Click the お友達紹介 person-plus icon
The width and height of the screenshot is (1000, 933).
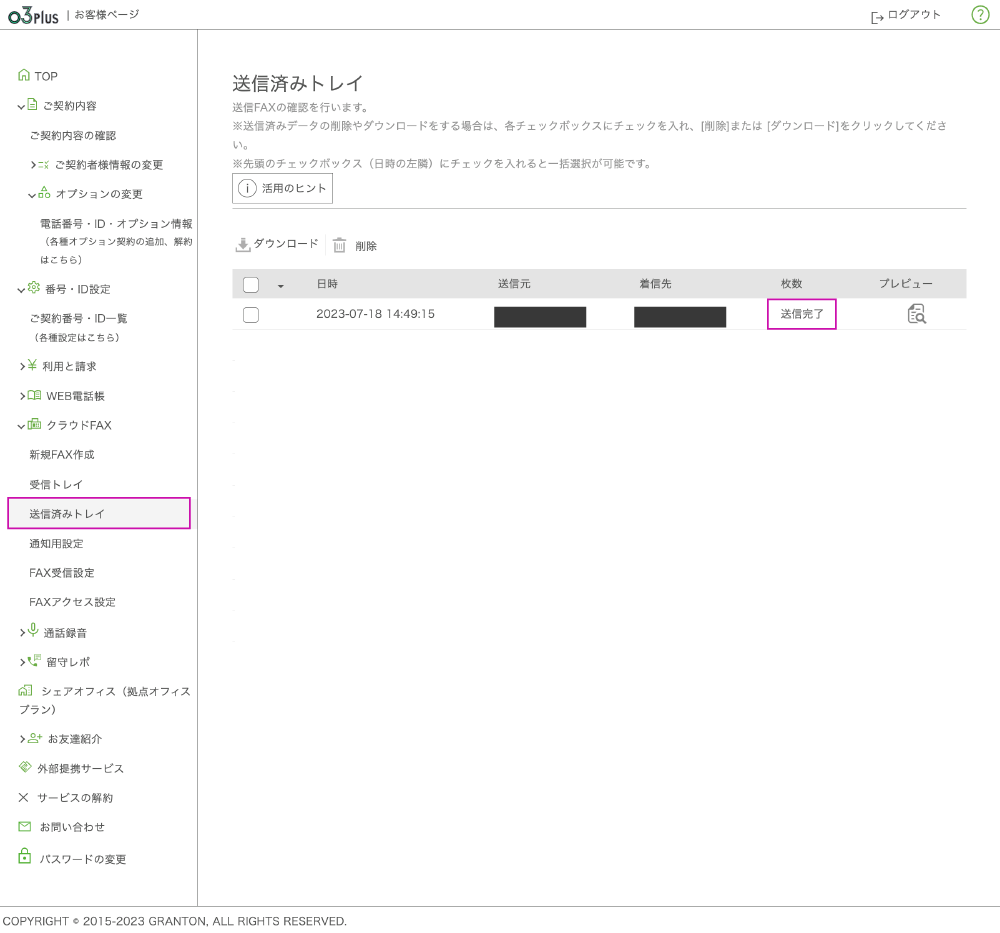pyautogui.click(x=35, y=738)
